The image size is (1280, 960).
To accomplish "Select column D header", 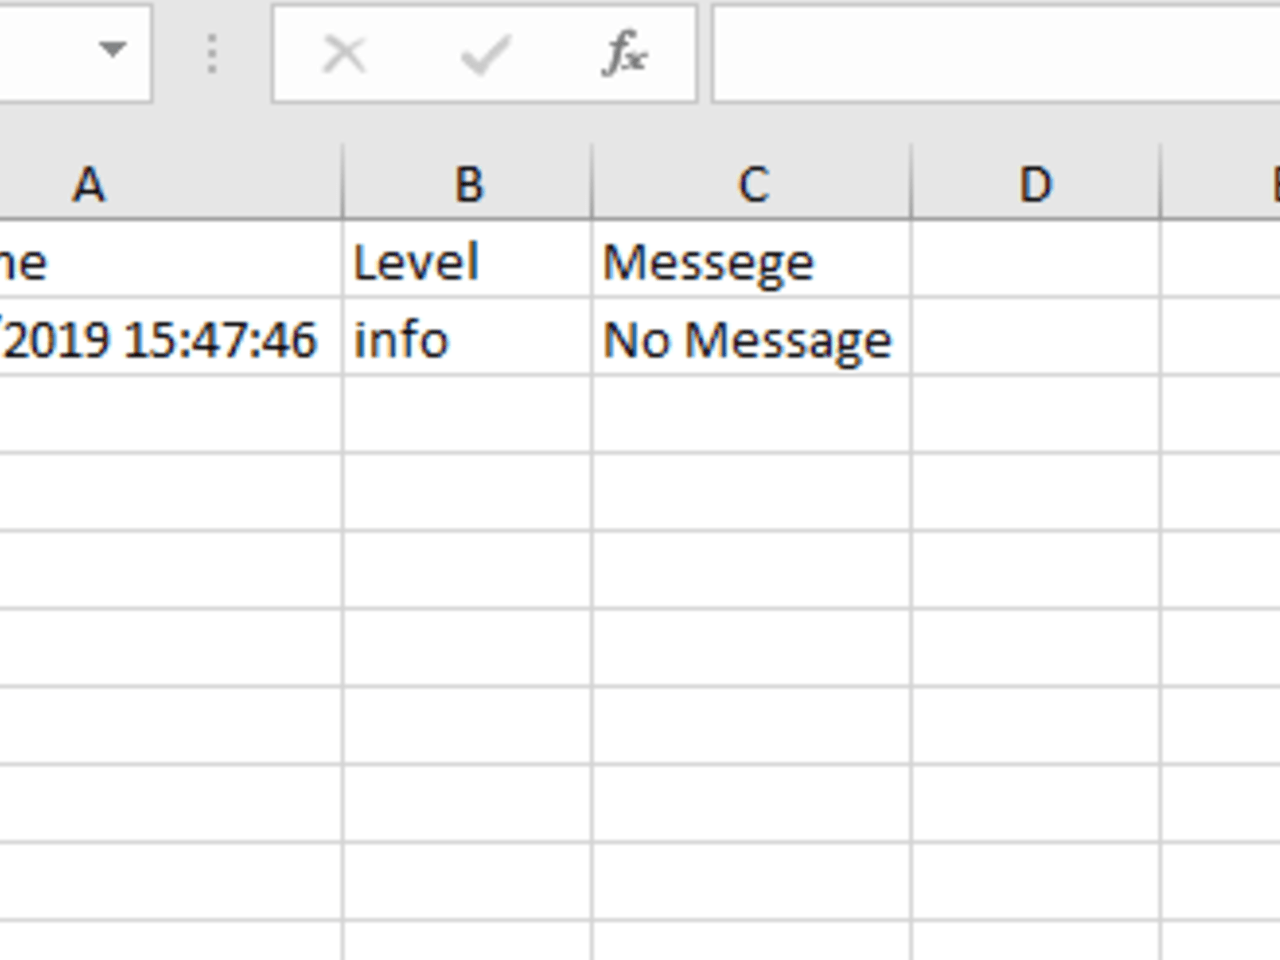I will [1036, 184].
